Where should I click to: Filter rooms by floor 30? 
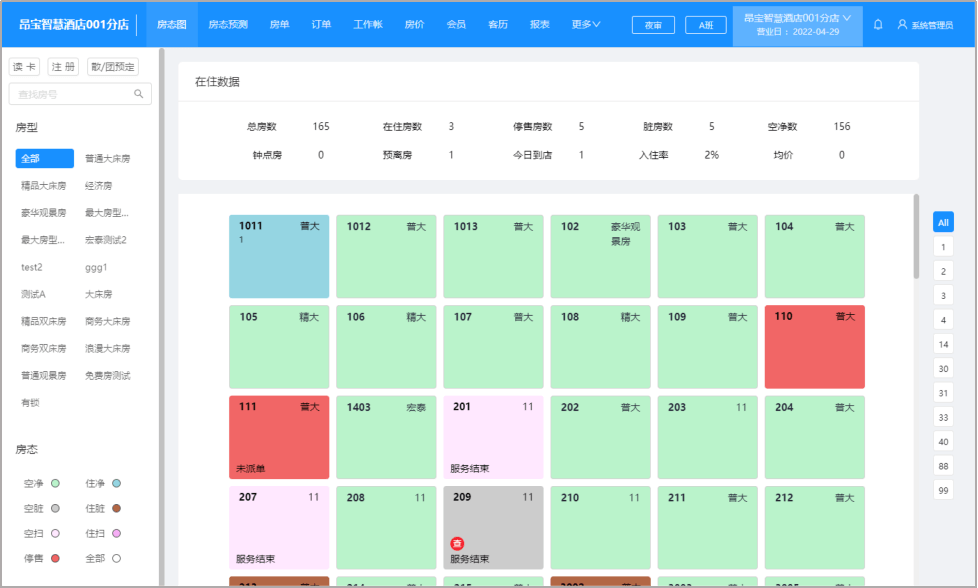coord(943,369)
